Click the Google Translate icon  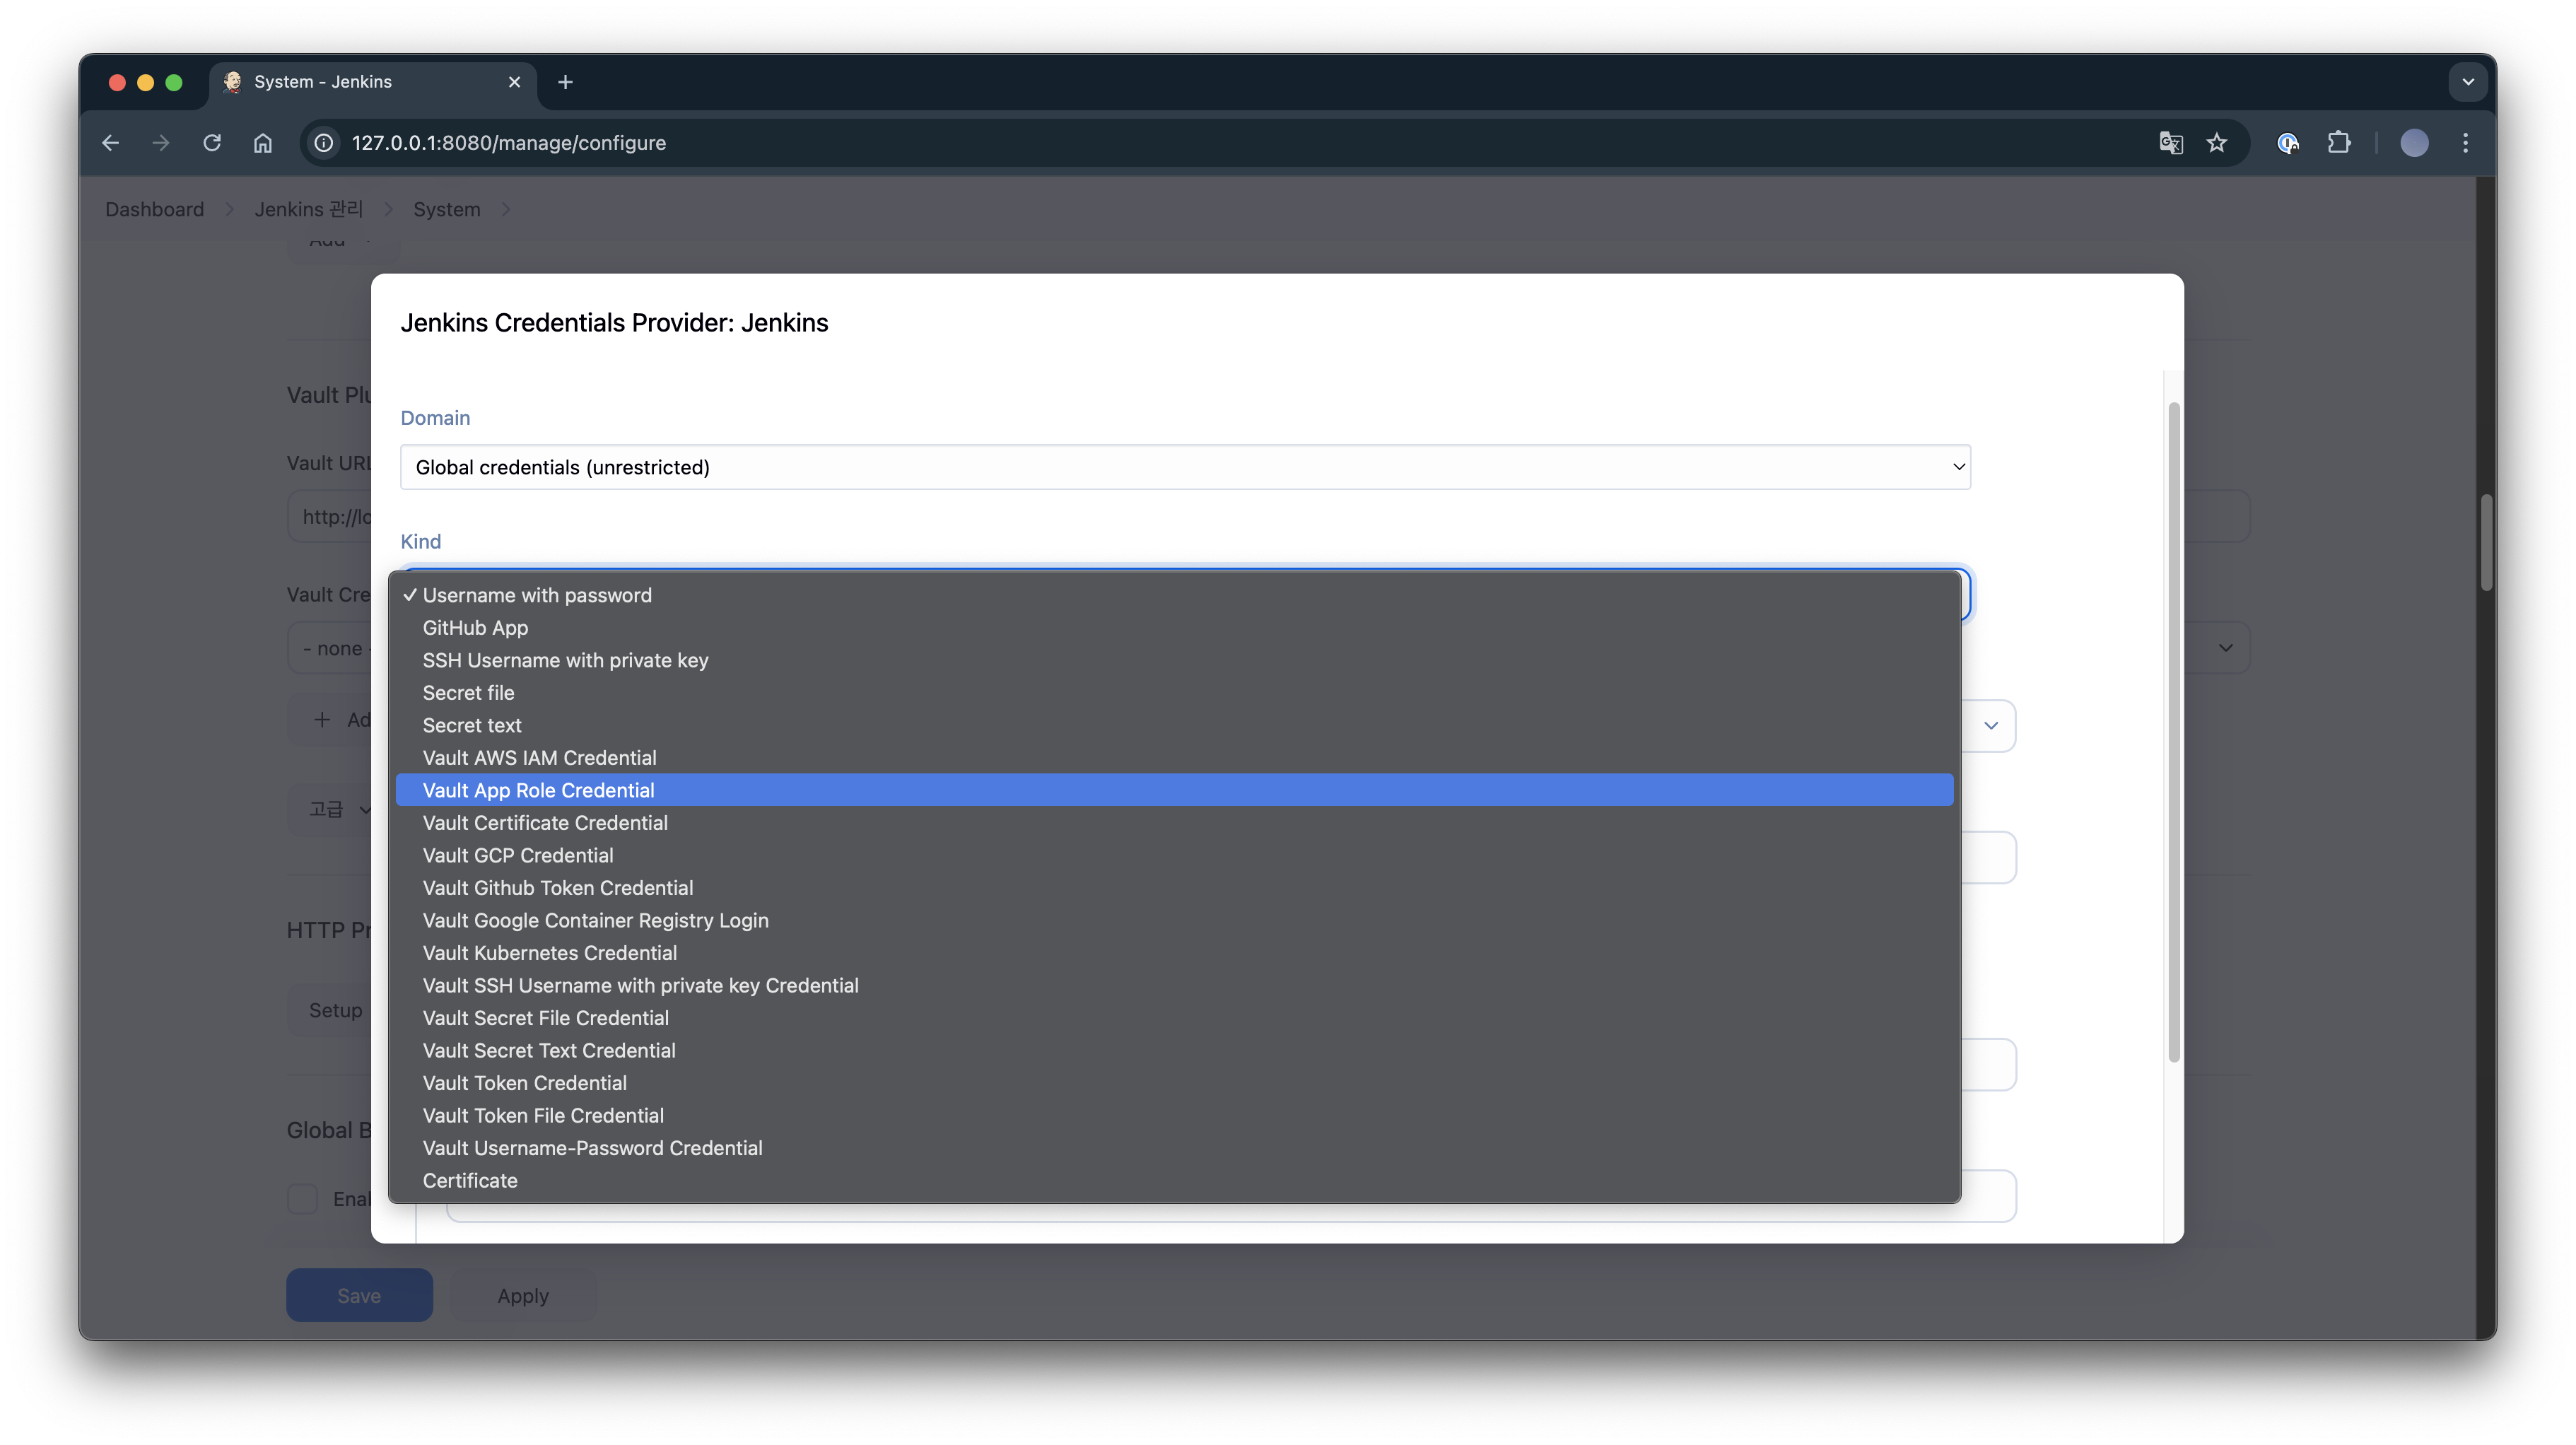click(2170, 143)
